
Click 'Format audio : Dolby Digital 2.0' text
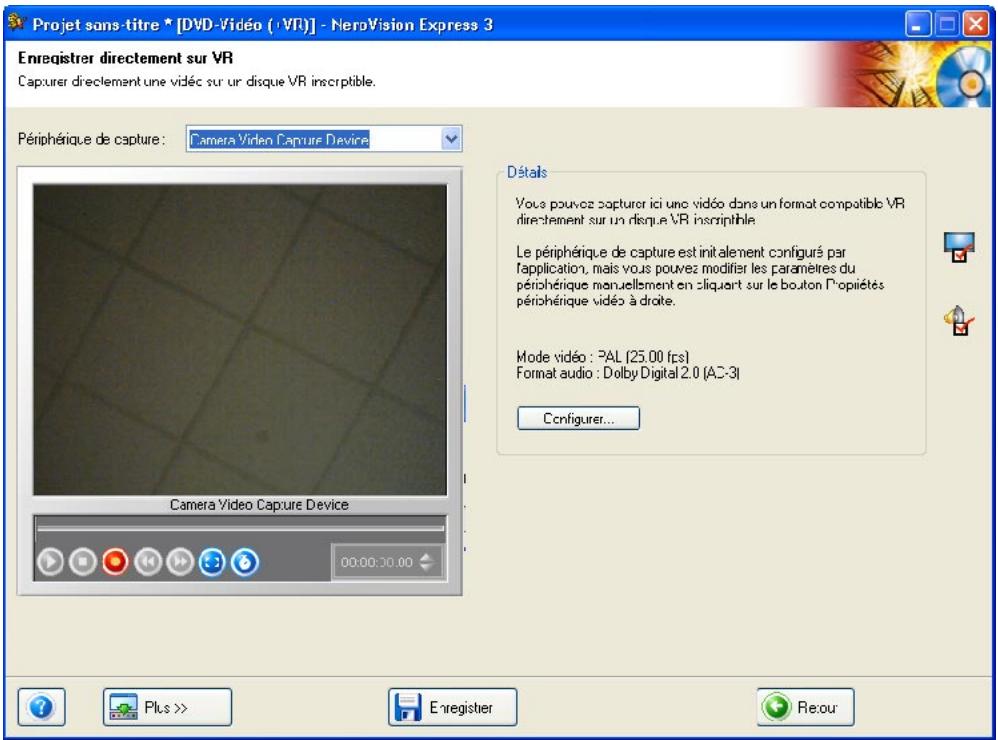[x=628, y=373]
